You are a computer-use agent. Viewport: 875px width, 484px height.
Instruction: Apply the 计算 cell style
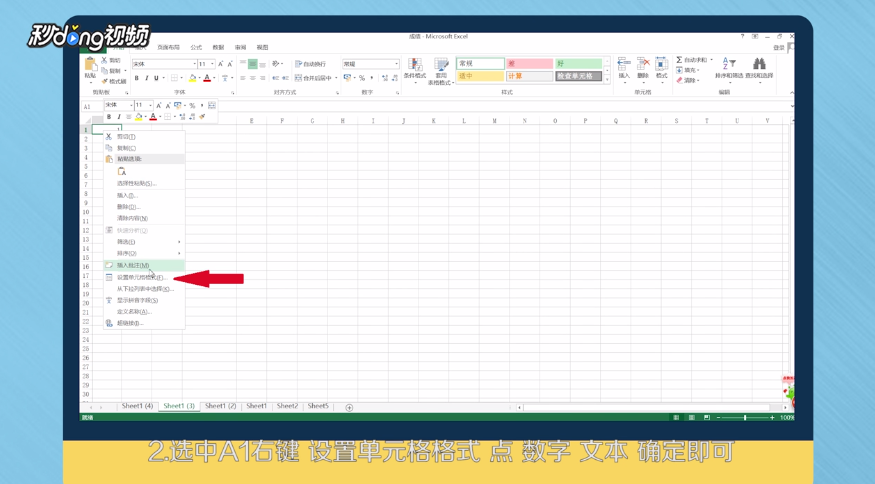pos(529,76)
